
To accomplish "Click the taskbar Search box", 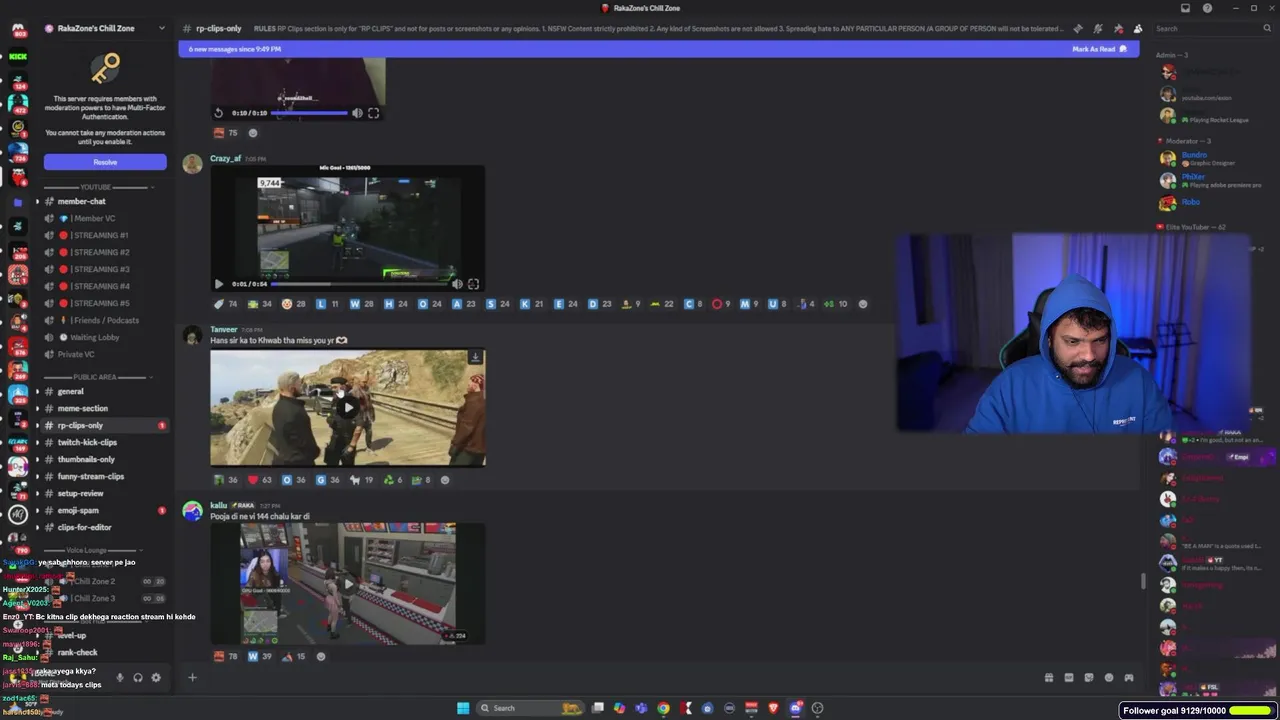I will [532, 708].
